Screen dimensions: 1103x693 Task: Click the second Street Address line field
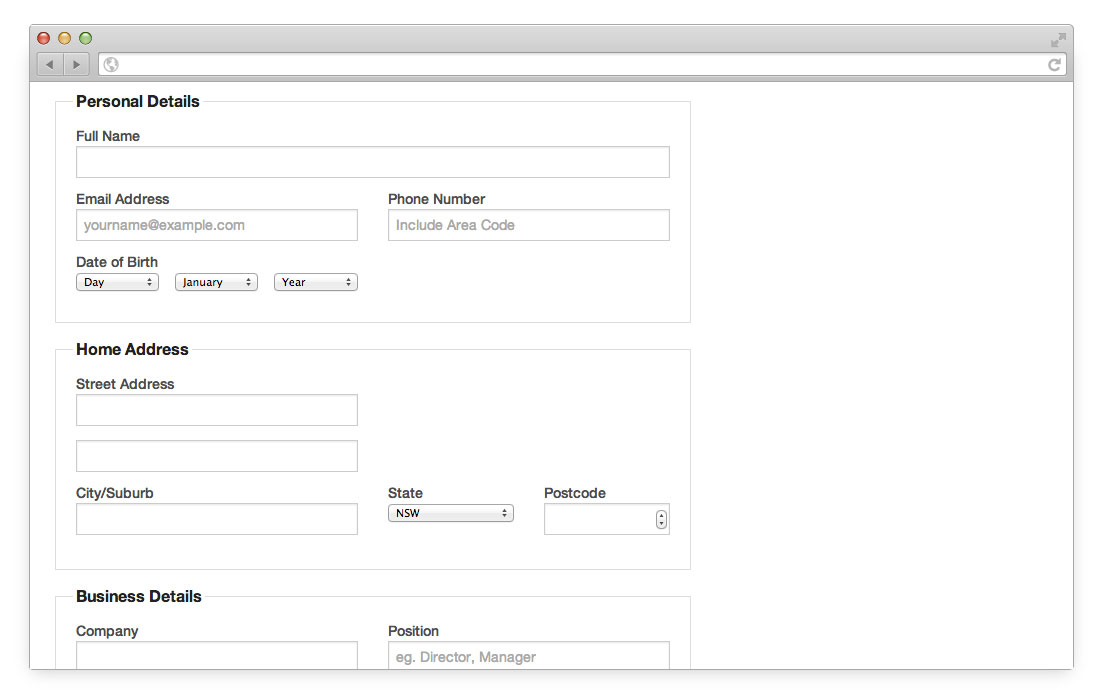pyautogui.click(x=216, y=456)
